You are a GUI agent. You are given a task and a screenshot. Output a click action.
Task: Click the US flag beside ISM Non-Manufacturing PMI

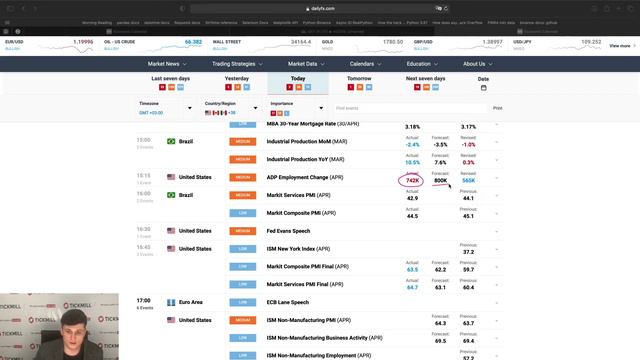[171, 320]
